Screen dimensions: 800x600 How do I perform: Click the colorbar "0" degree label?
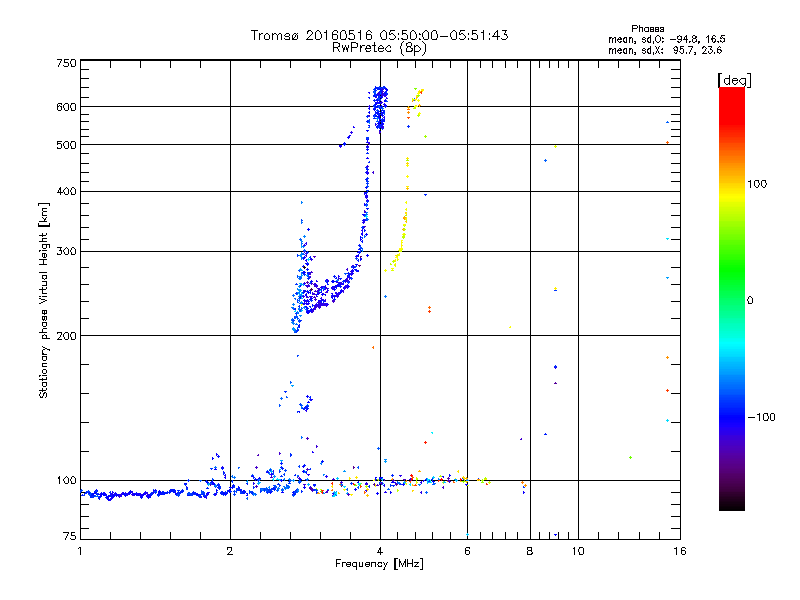coord(750,301)
